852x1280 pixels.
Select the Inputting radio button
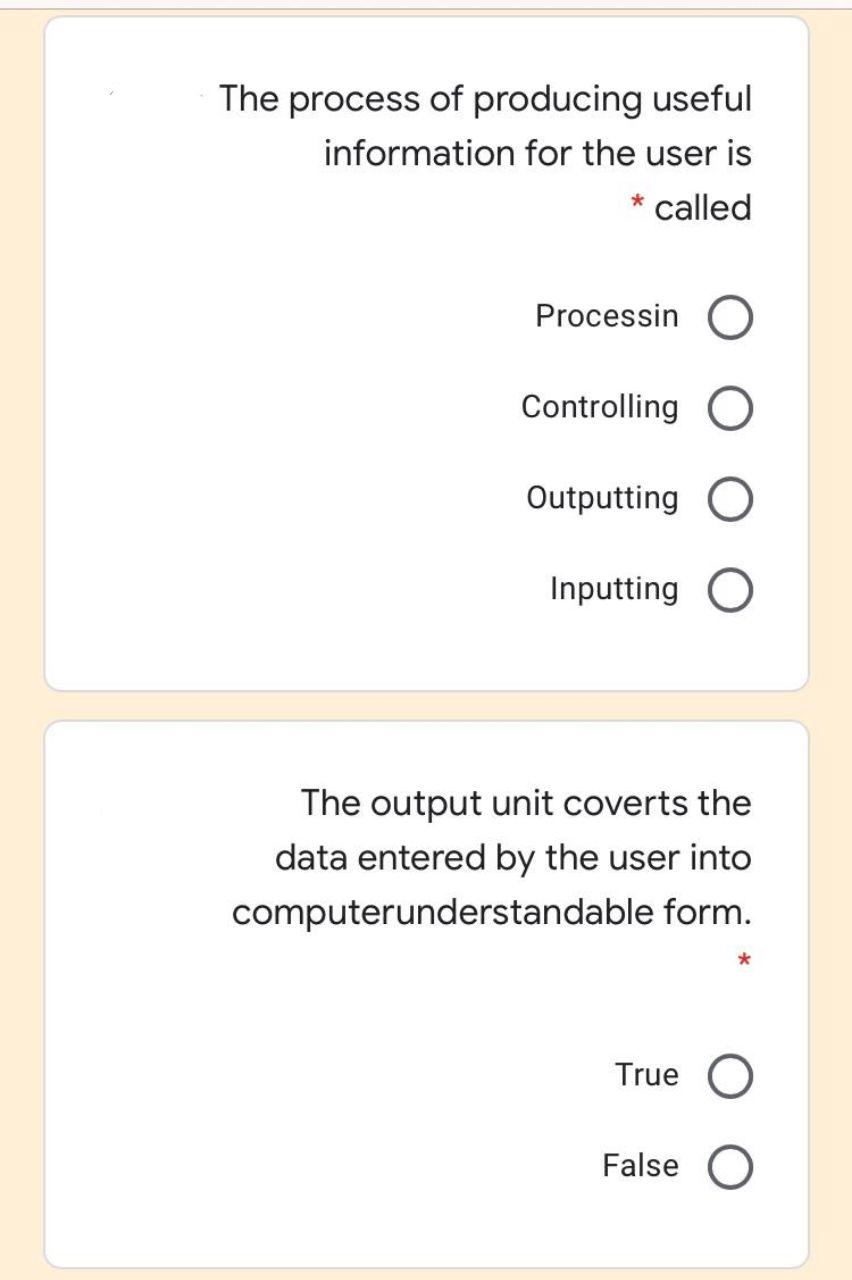pos(728,589)
